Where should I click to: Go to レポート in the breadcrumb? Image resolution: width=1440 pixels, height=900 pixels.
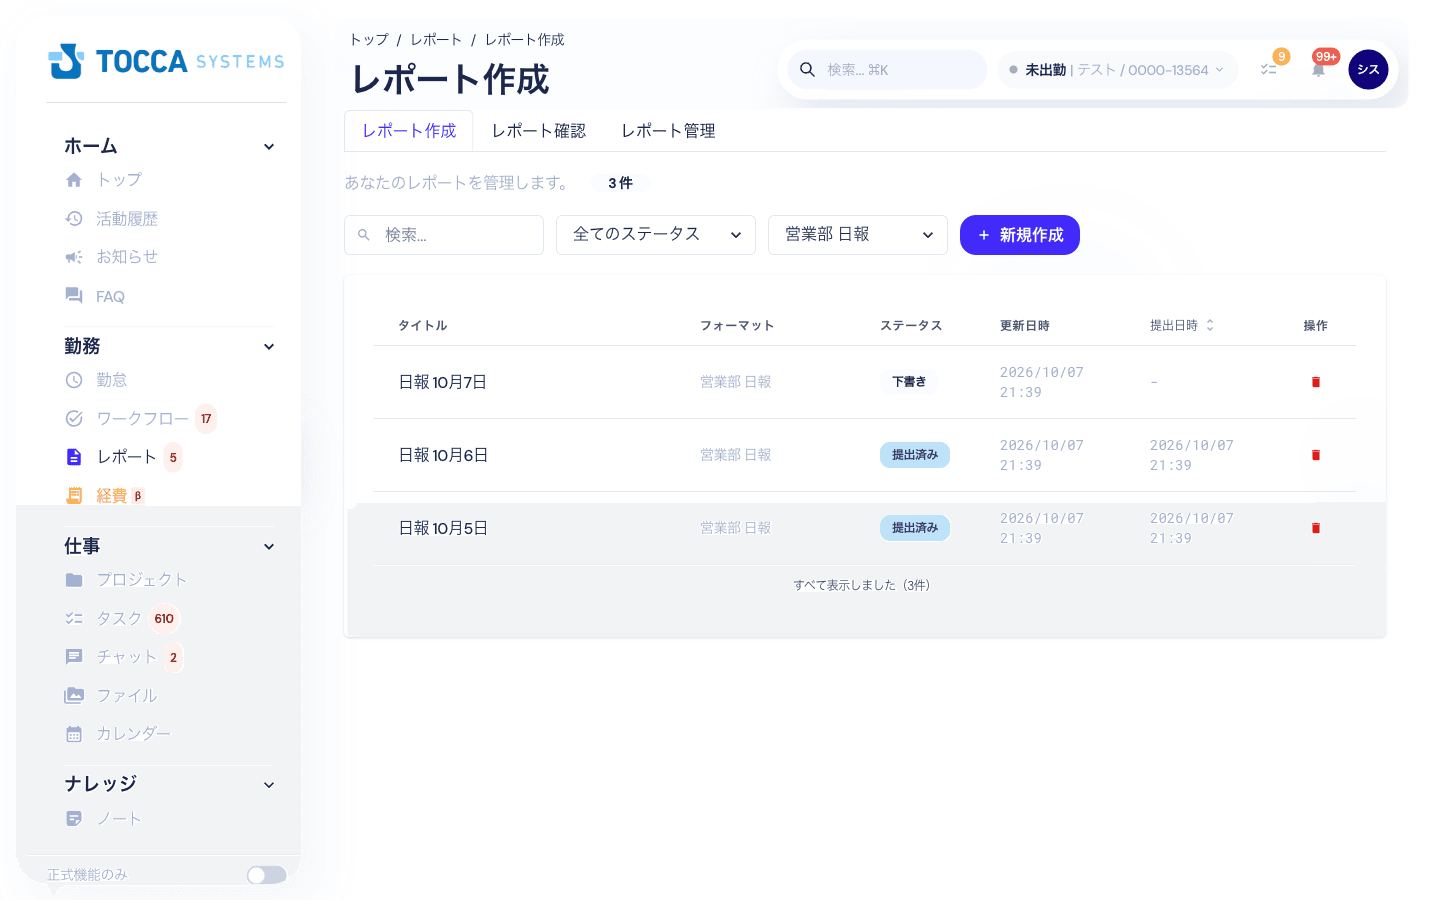[436, 40]
